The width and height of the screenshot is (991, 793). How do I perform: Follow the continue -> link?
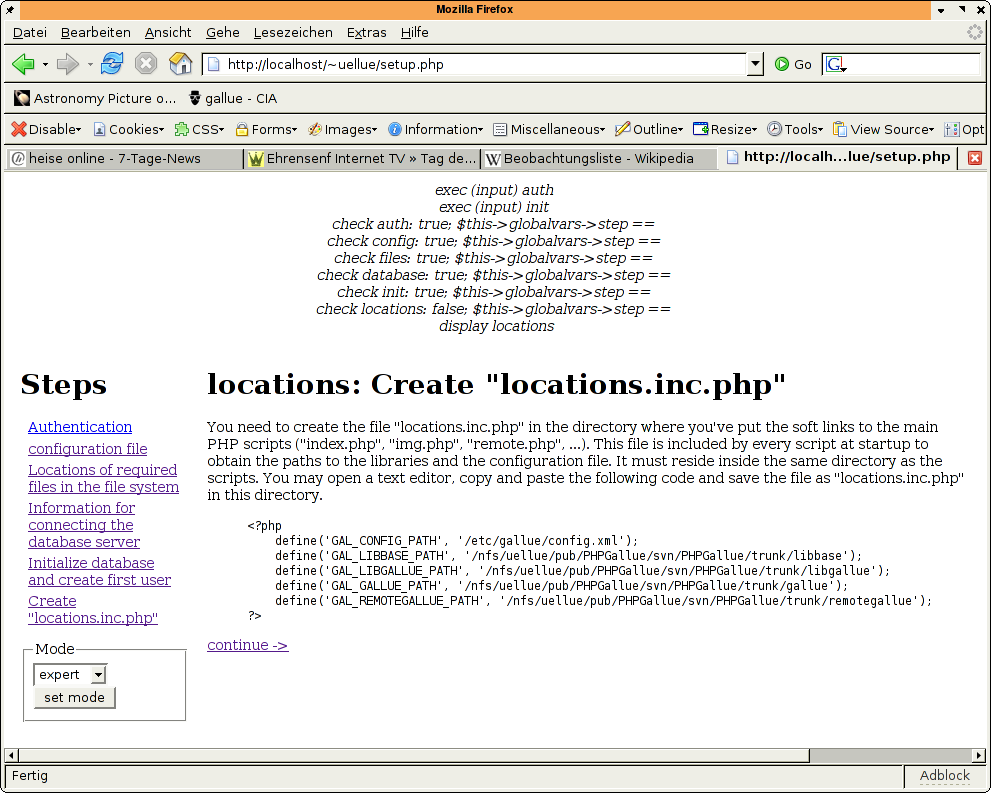coord(247,645)
